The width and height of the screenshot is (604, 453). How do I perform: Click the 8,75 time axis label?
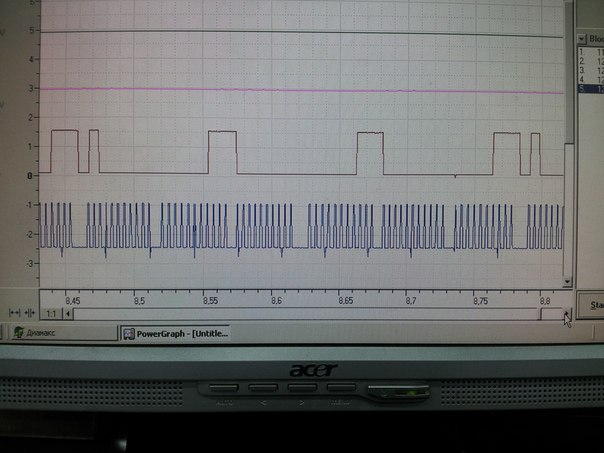(x=480, y=300)
